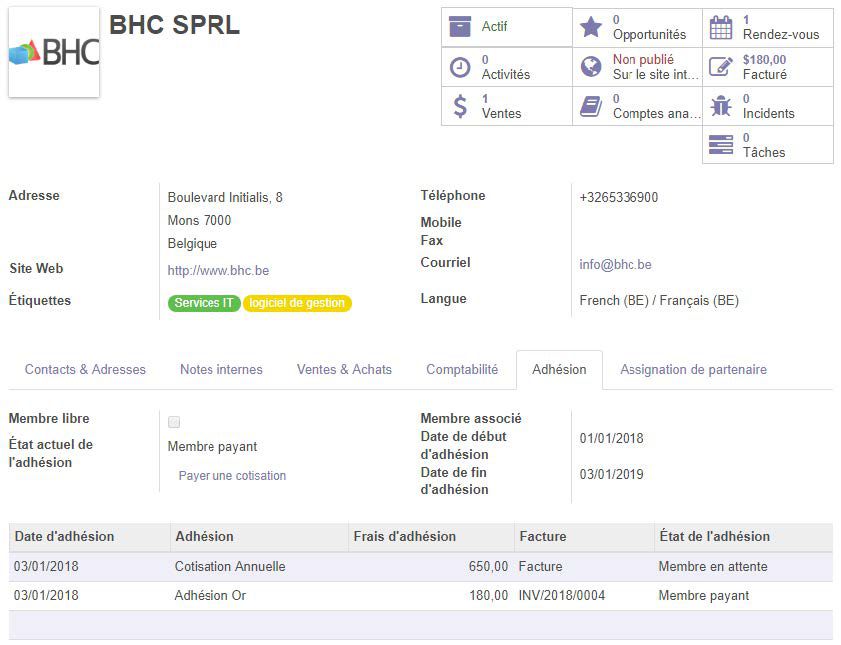Toggle the Membre libre checkbox
This screenshot has height=645, width=841.
coord(174,422)
